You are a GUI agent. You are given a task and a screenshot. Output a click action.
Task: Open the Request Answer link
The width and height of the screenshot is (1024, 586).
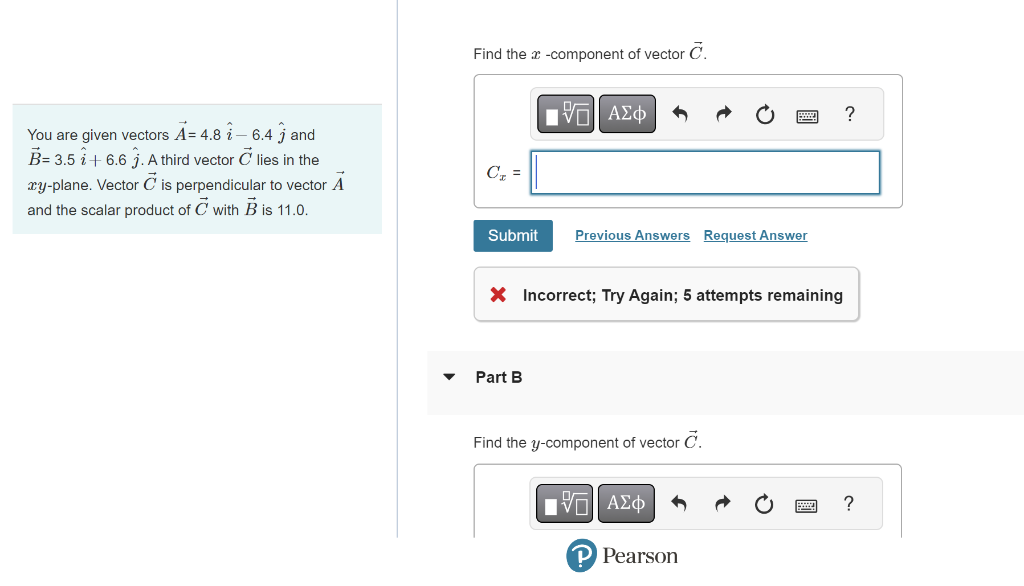coord(755,235)
